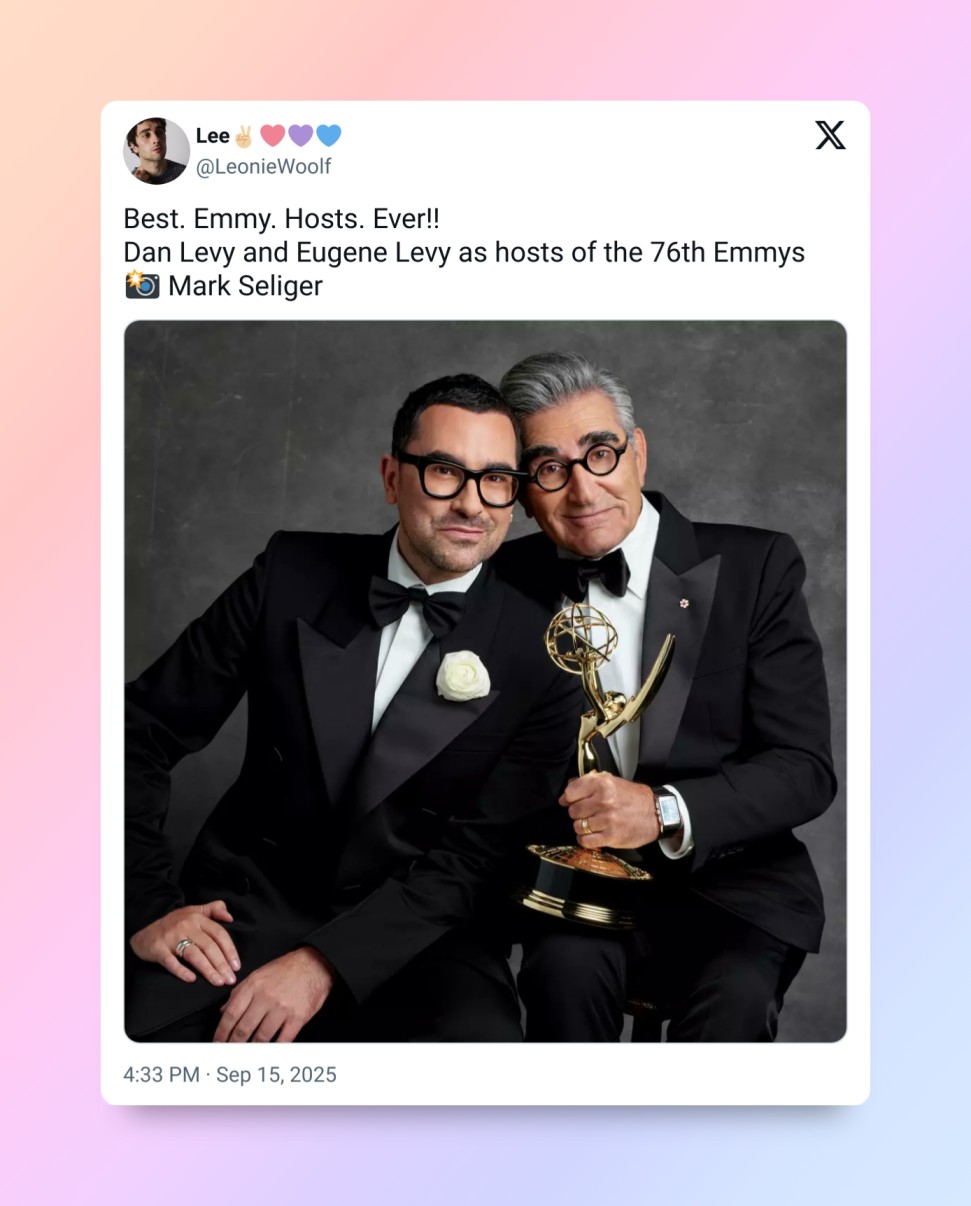Screen dimensions: 971x1206
Task: Click the Mark Seliger photo credit text
Action: point(245,286)
